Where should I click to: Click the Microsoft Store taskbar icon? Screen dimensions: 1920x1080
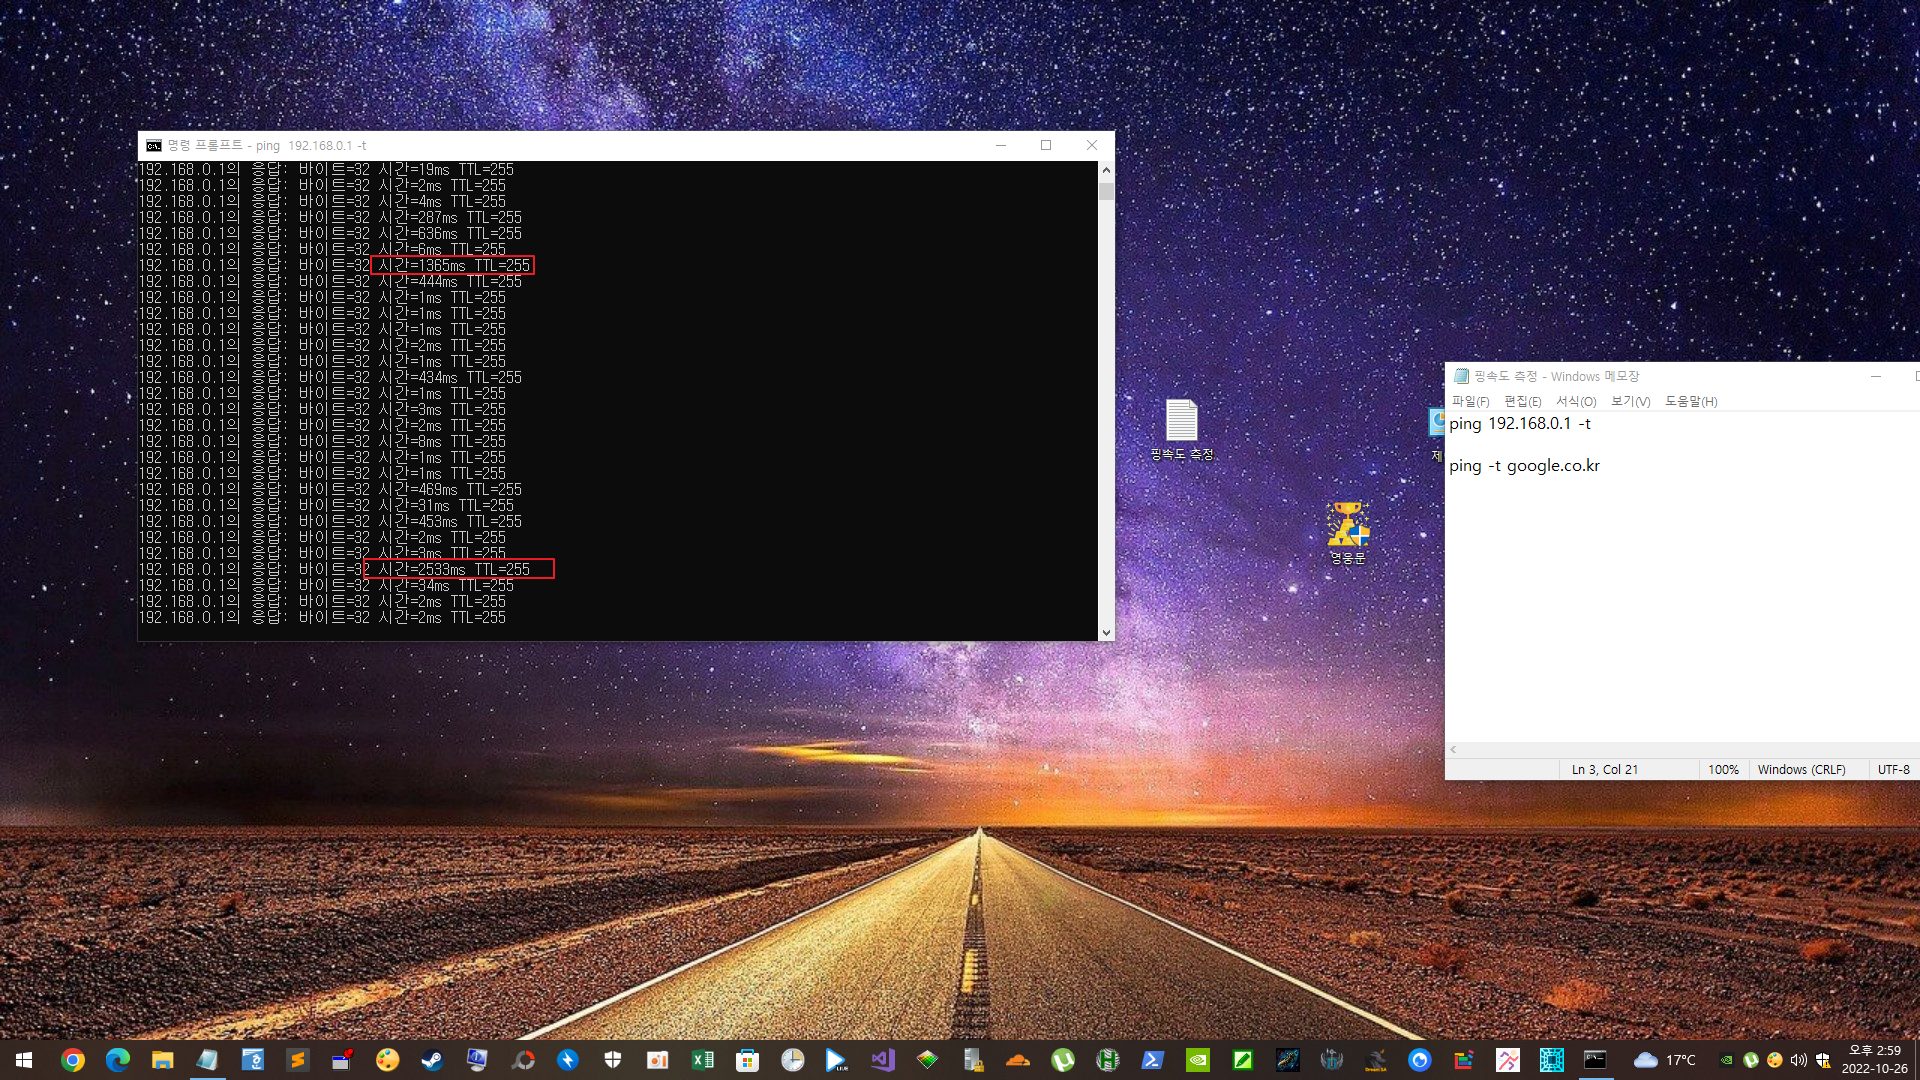747,1060
